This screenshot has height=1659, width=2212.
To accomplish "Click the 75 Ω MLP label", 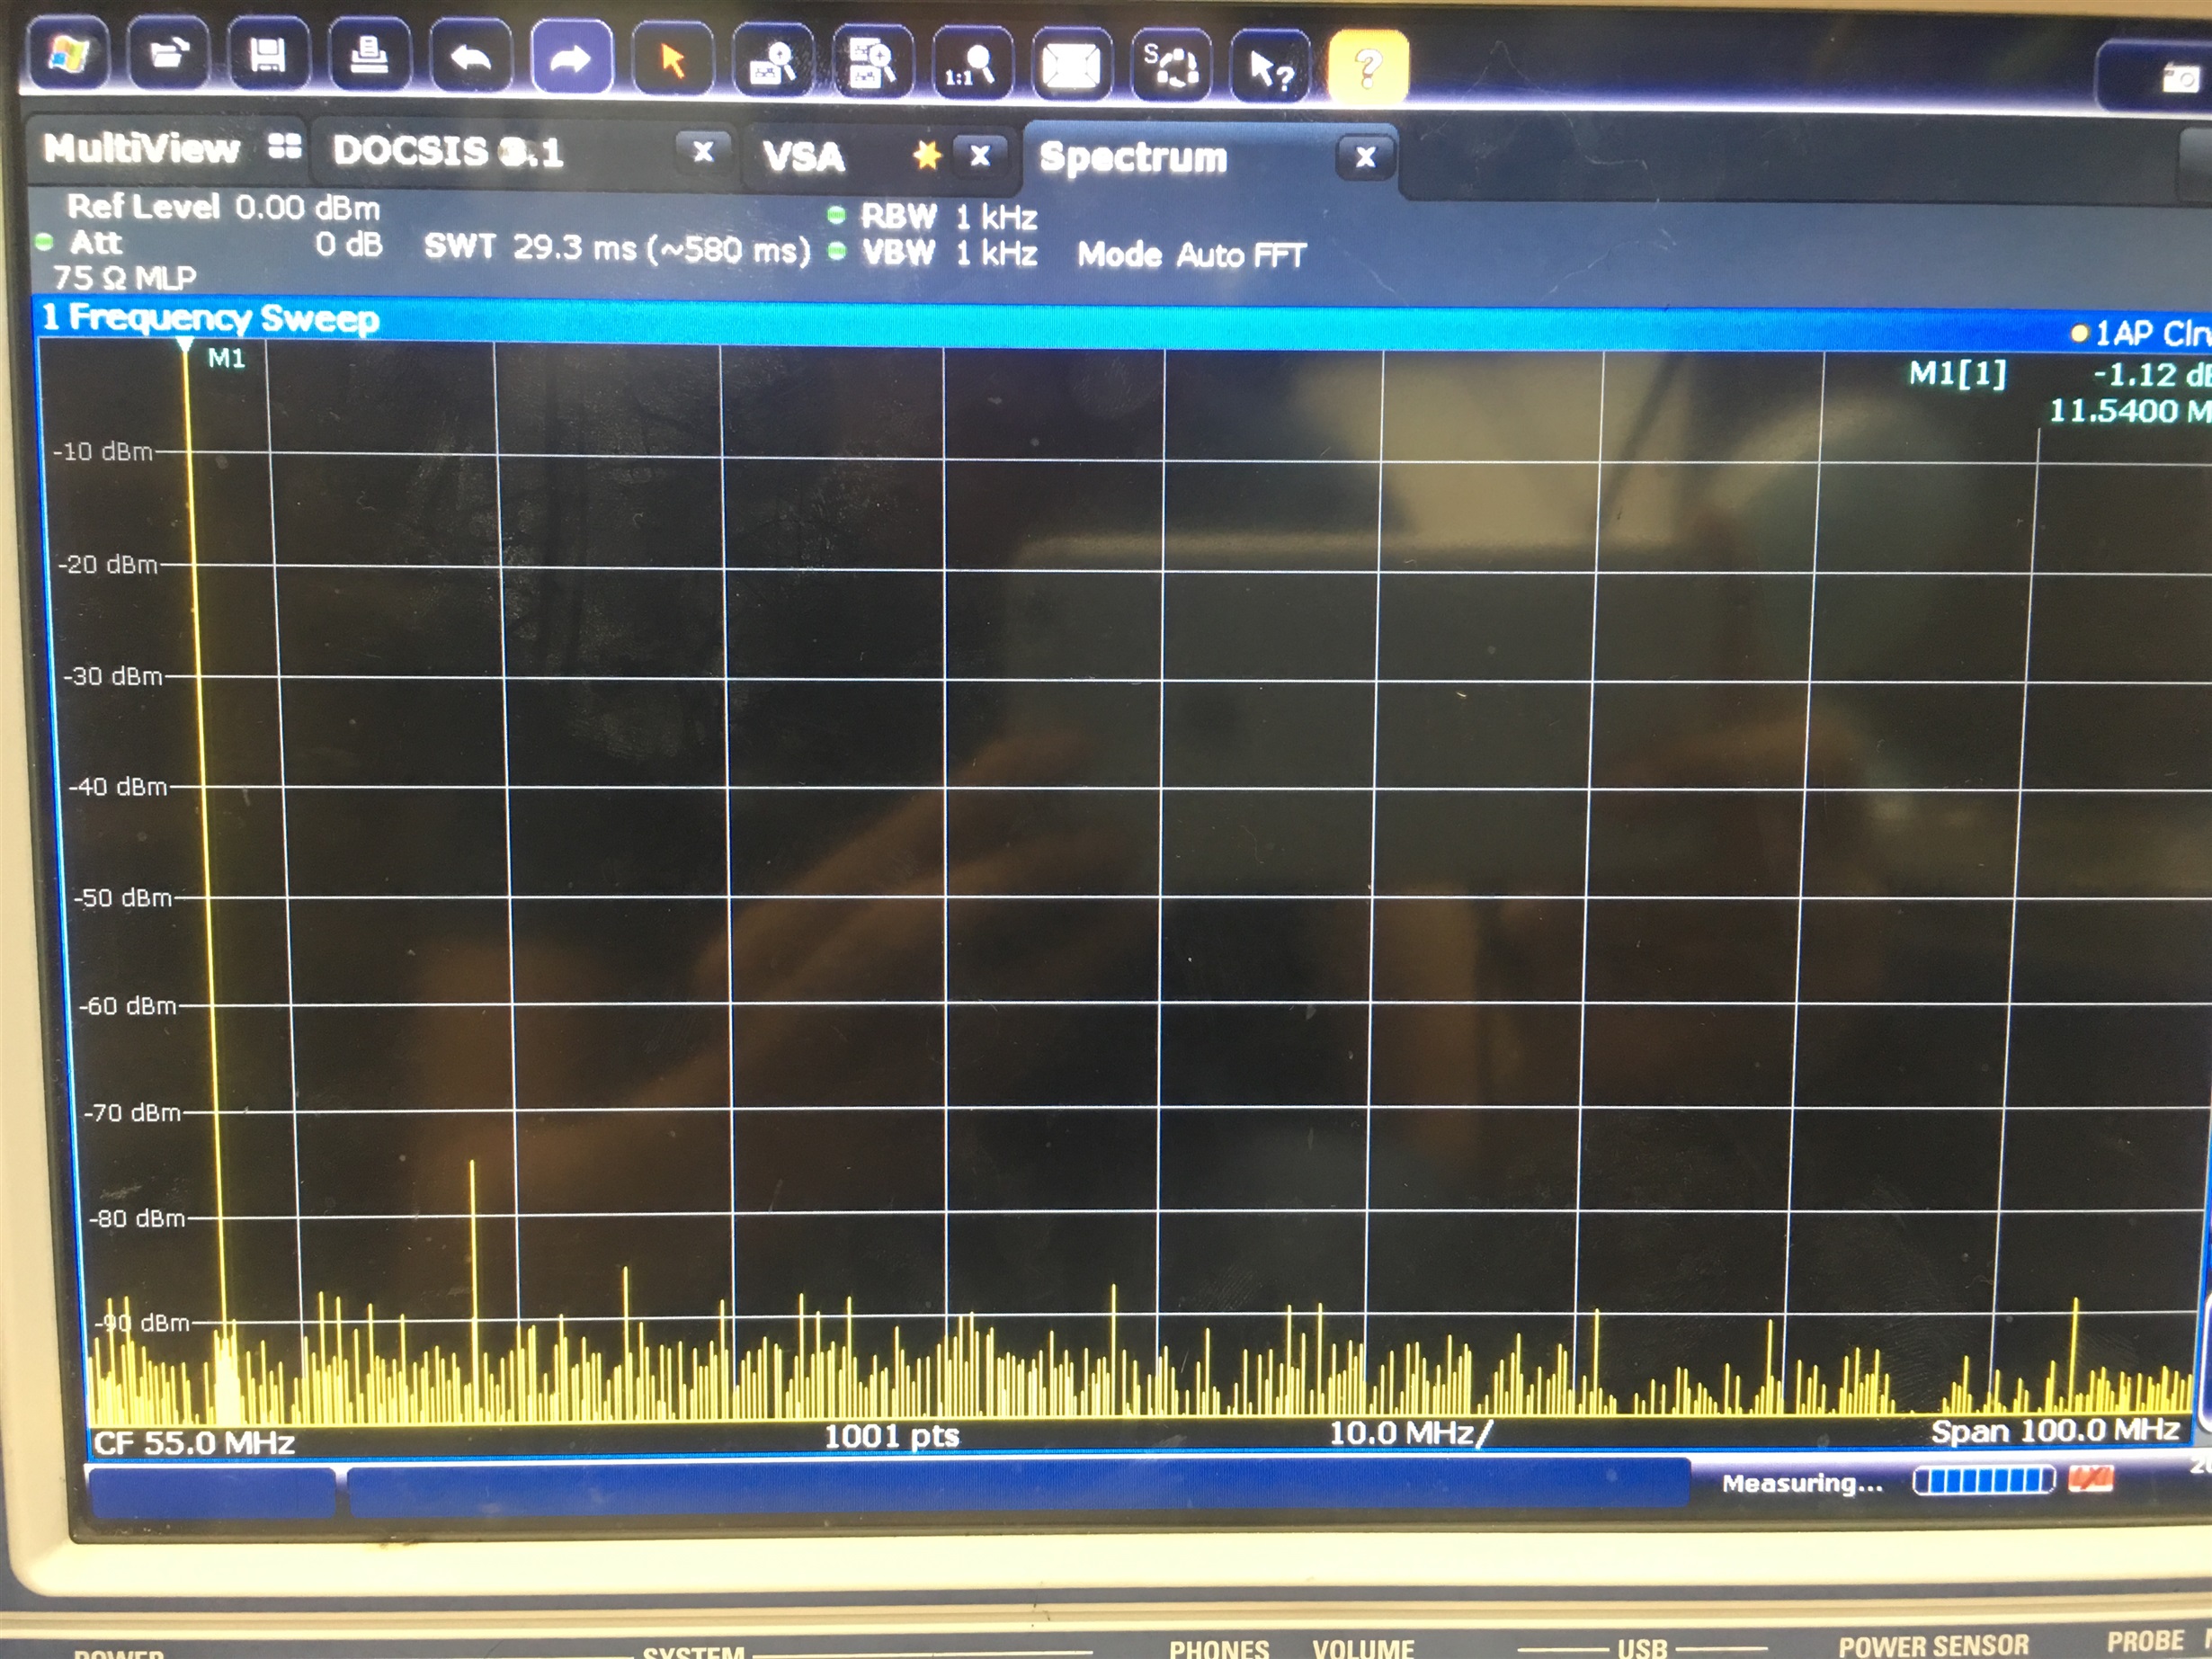I will (125, 277).
